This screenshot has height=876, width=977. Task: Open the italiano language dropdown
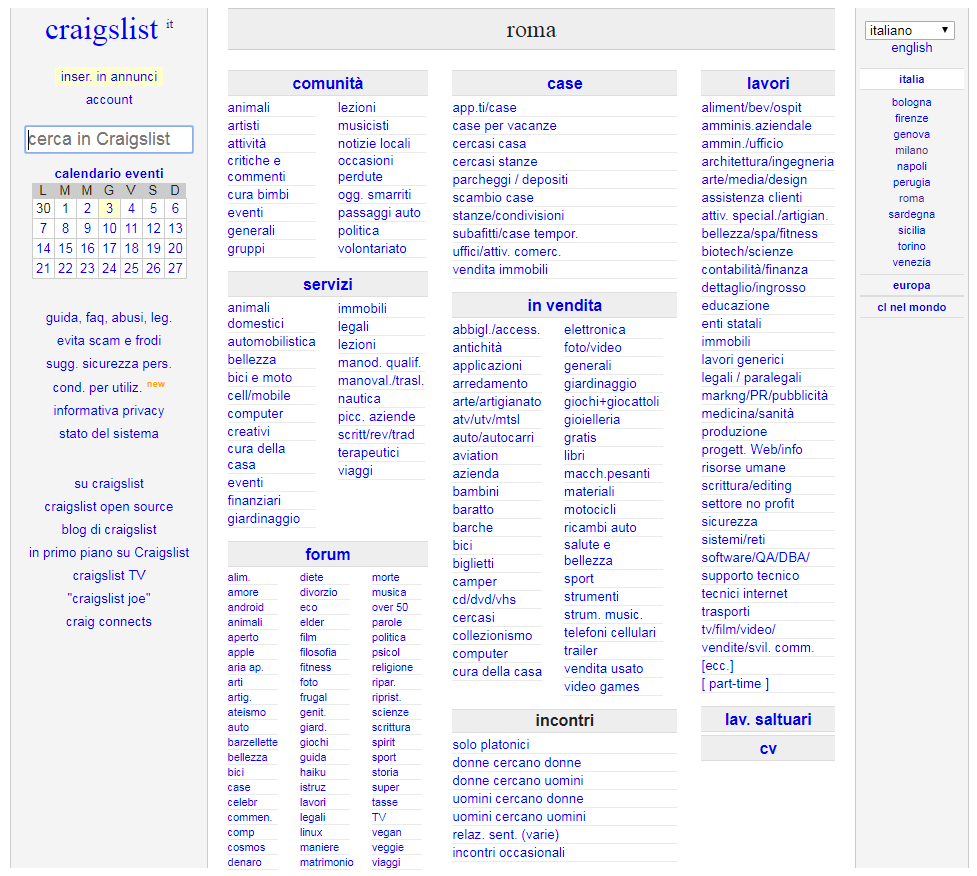pos(909,30)
